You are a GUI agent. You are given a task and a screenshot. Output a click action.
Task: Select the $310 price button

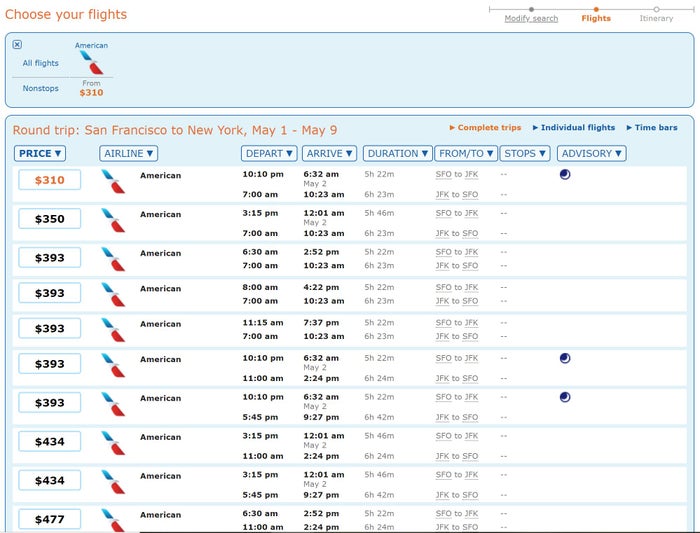coord(50,180)
